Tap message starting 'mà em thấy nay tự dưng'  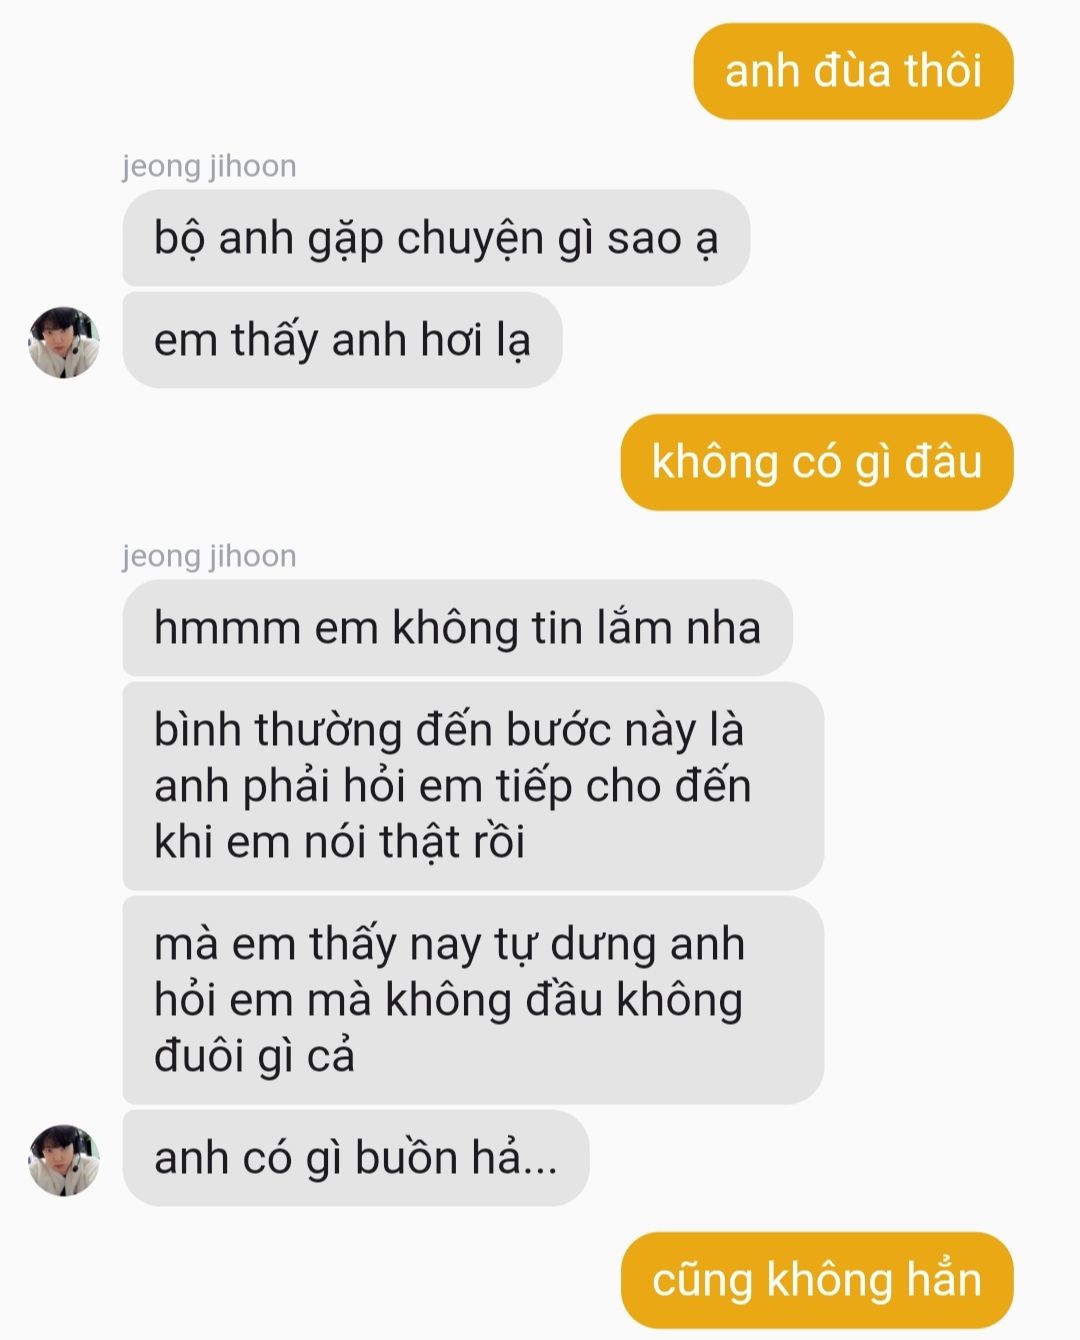point(473,1000)
